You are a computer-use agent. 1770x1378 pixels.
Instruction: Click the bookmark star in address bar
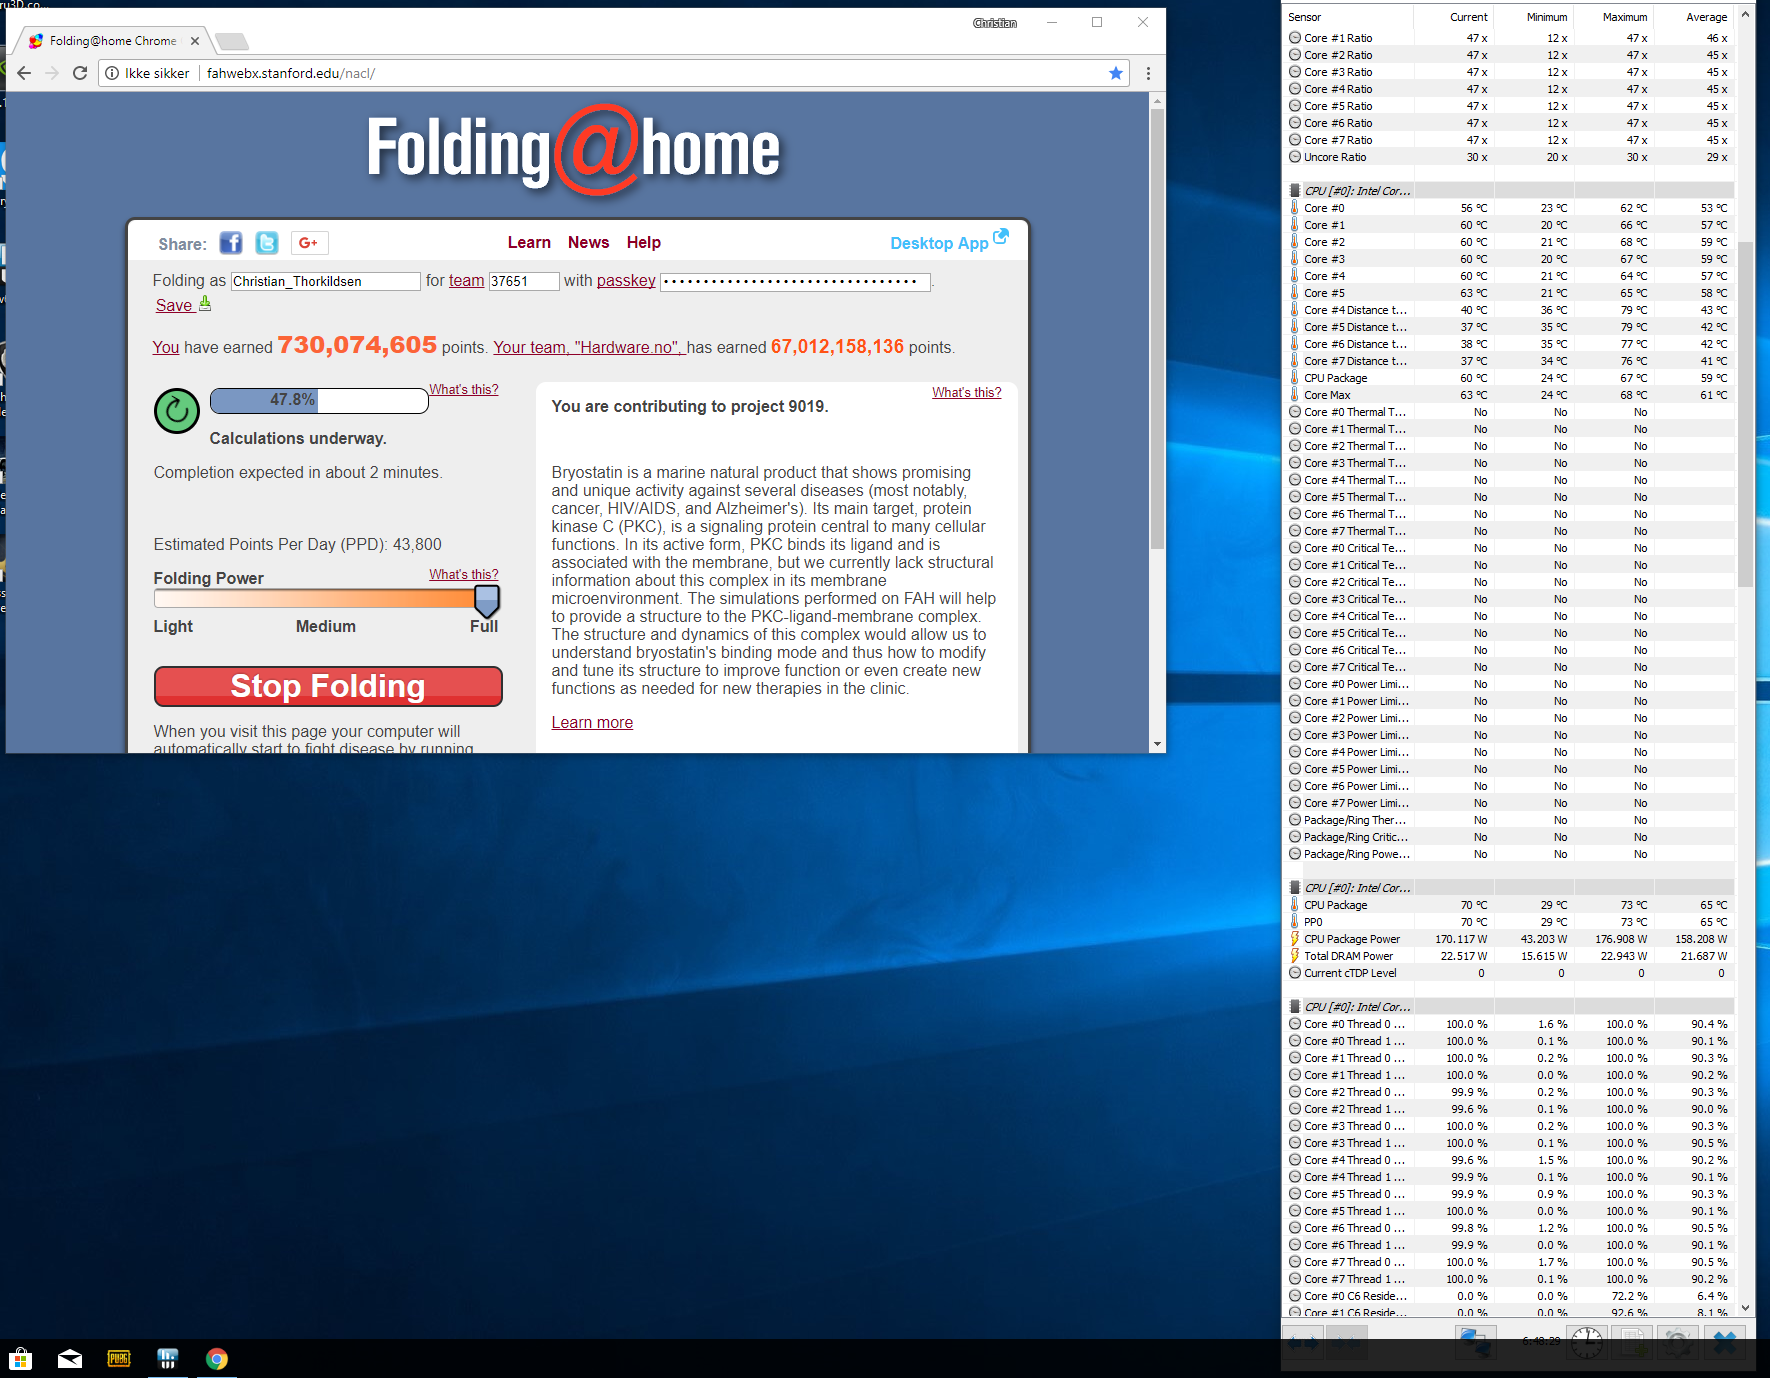(x=1116, y=73)
